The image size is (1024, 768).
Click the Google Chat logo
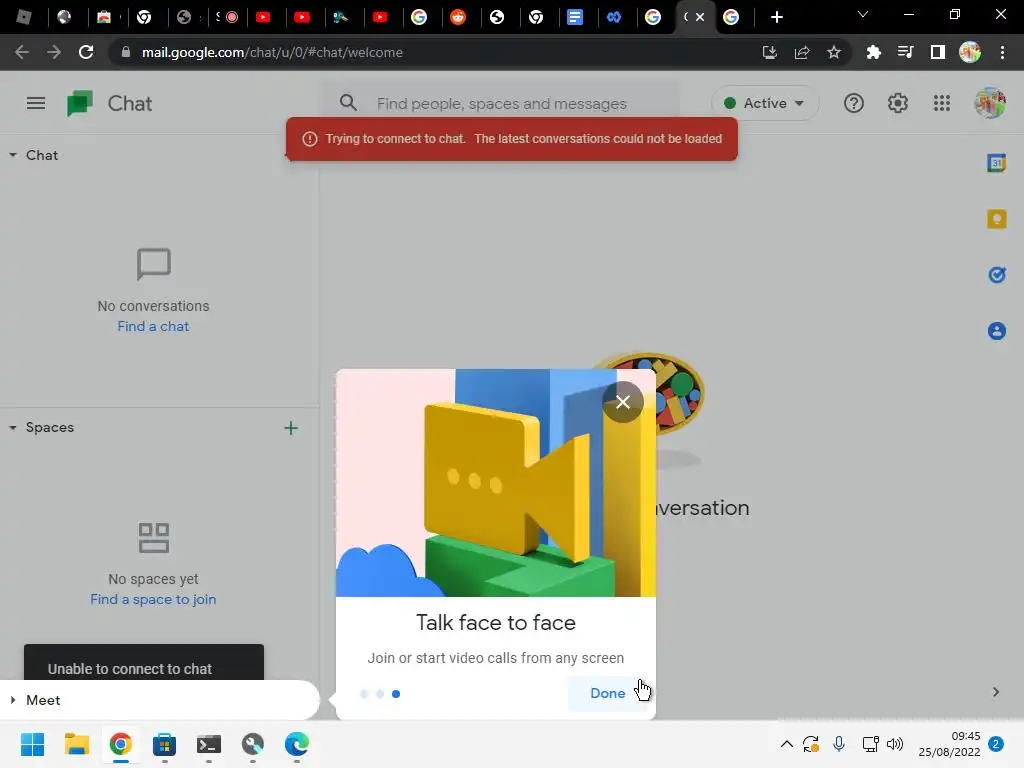[x=80, y=103]
